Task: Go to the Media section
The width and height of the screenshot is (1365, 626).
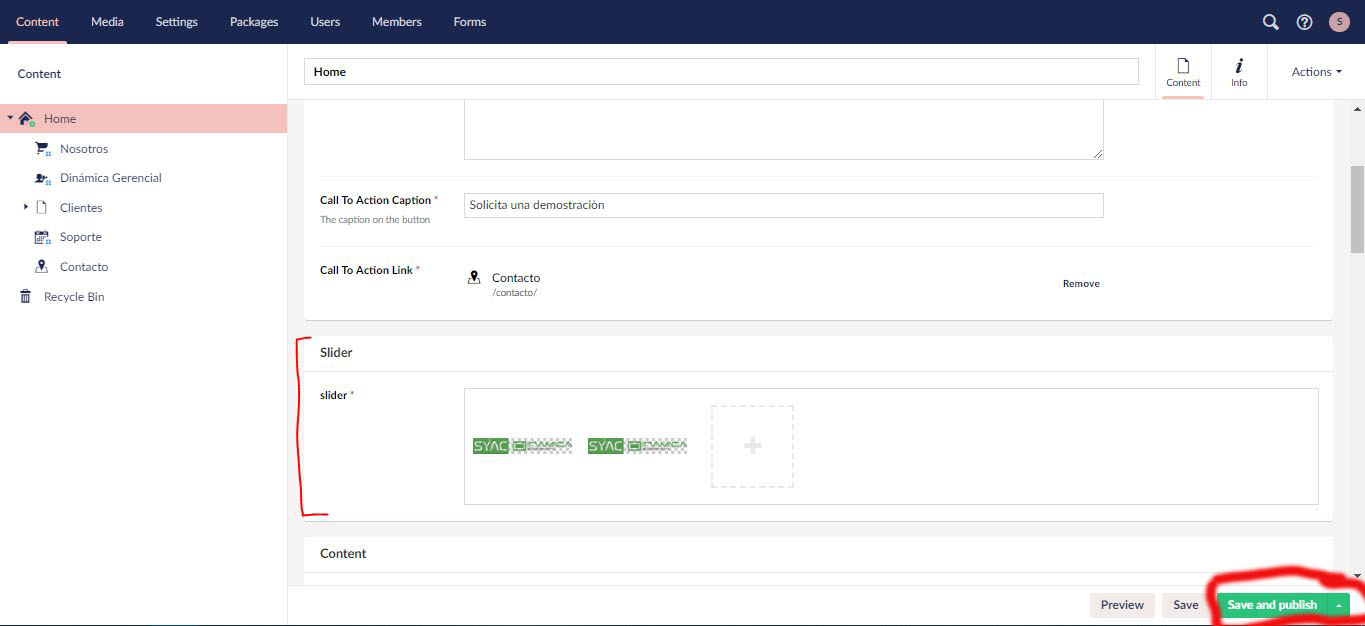Action: tap(107, 22)
